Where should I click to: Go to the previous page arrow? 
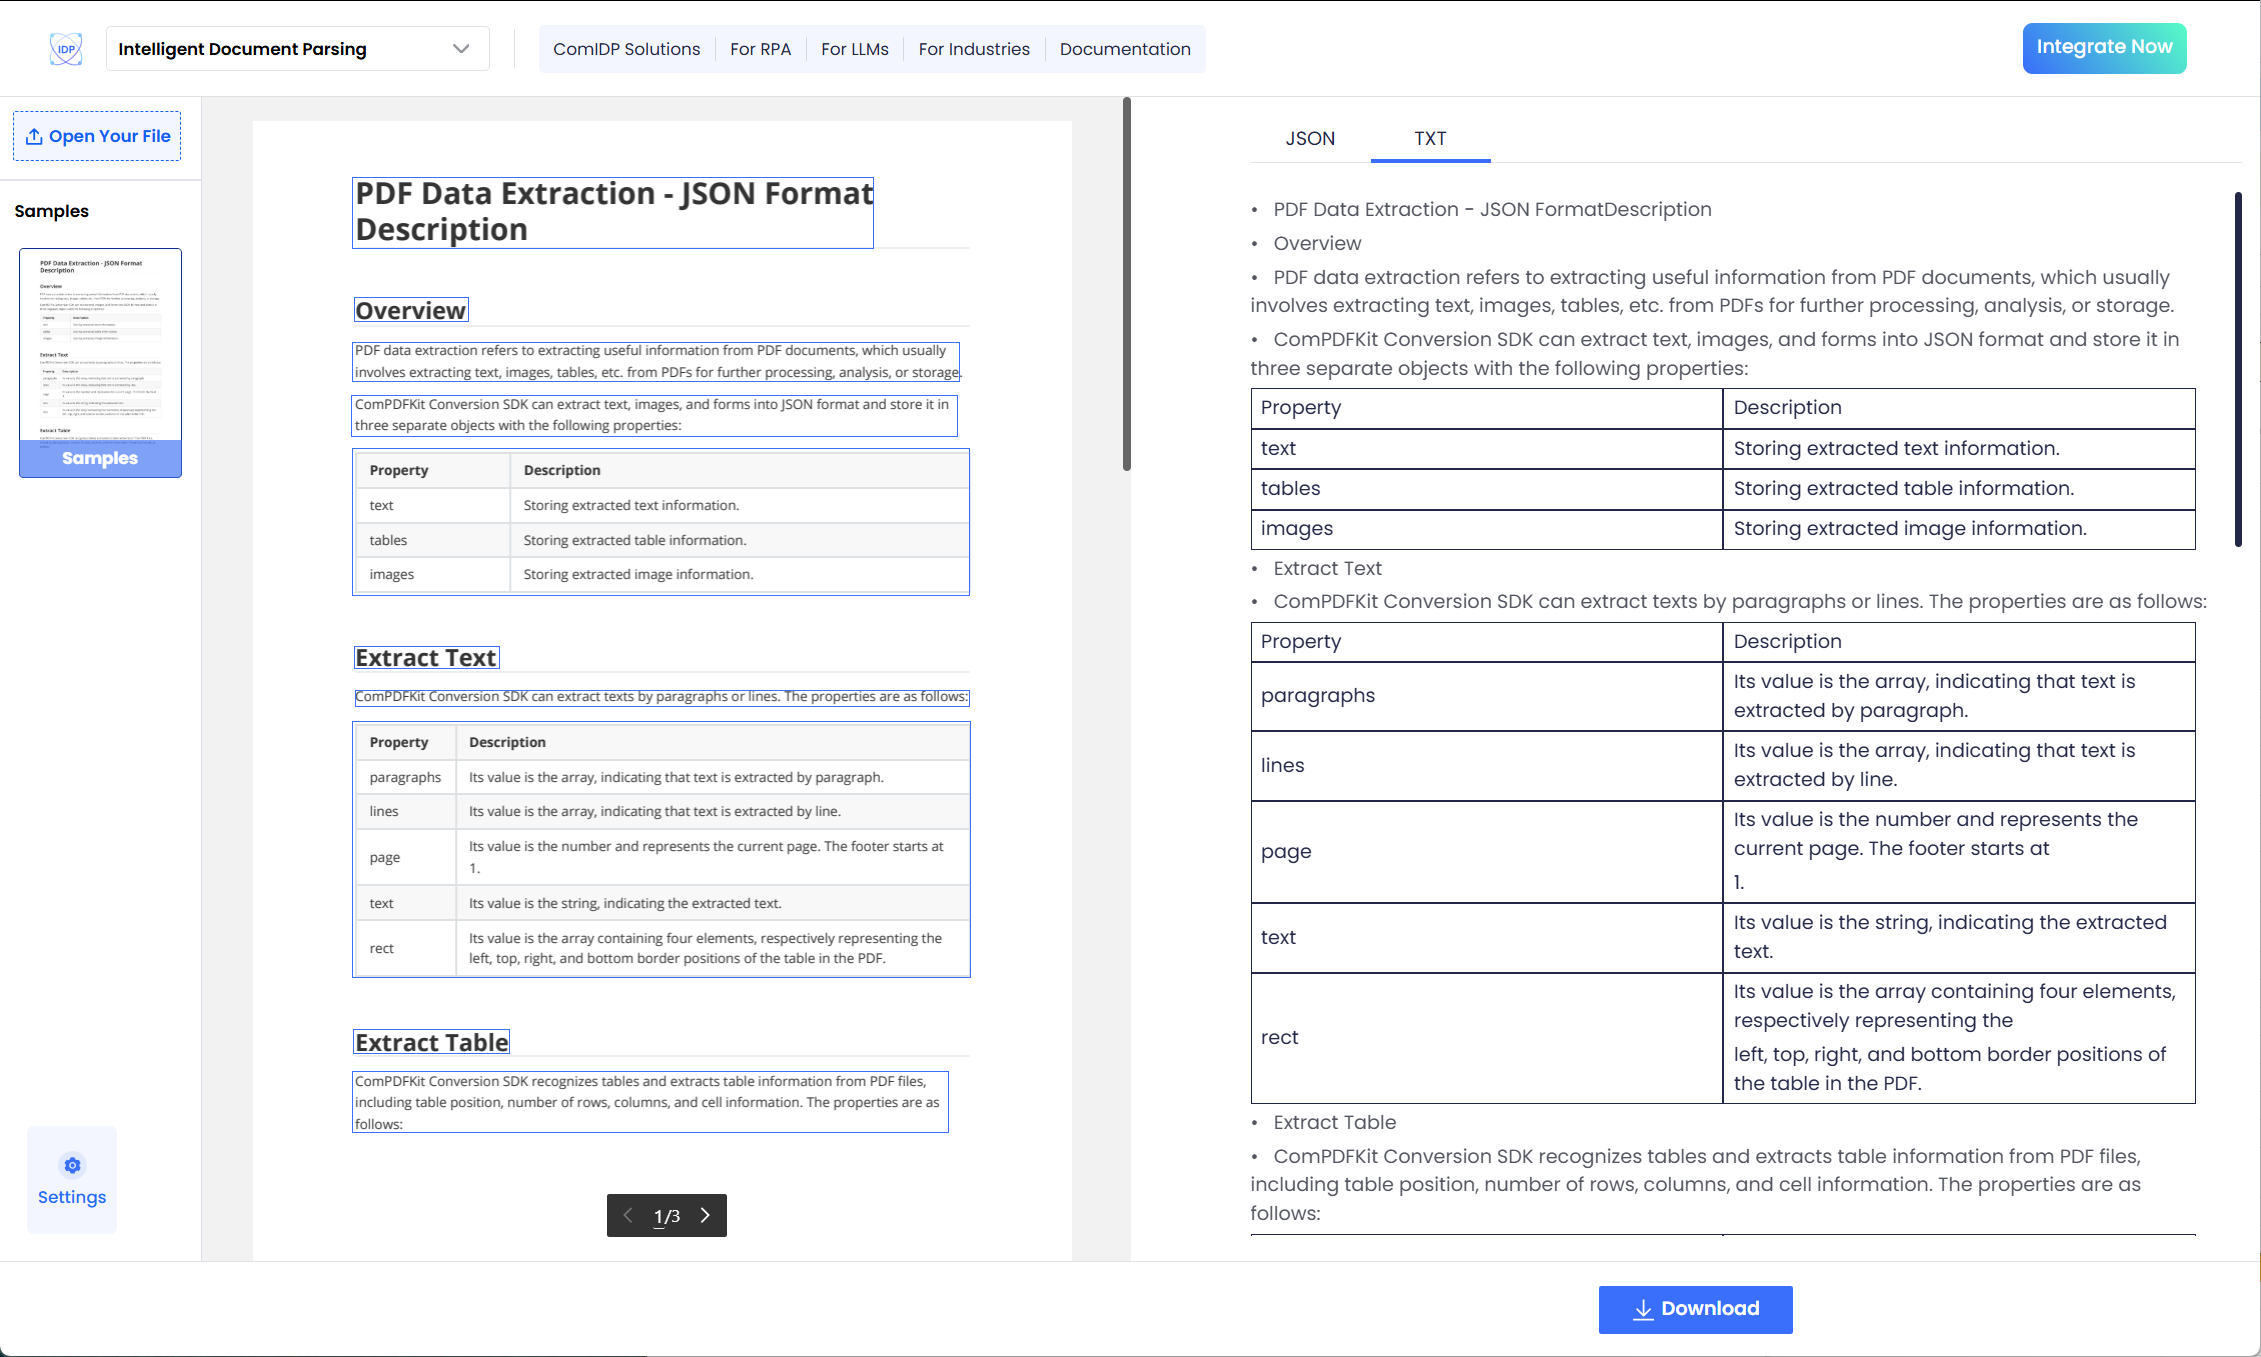click(x=628, y=1215)
